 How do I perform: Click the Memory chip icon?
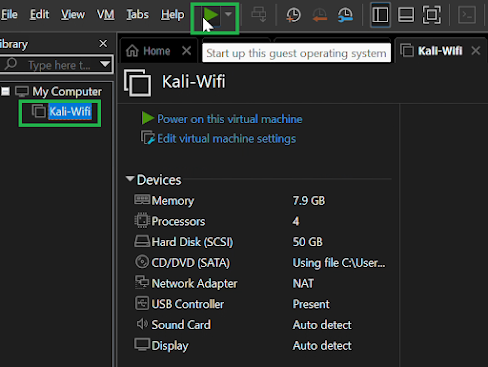tap(142, 200)
